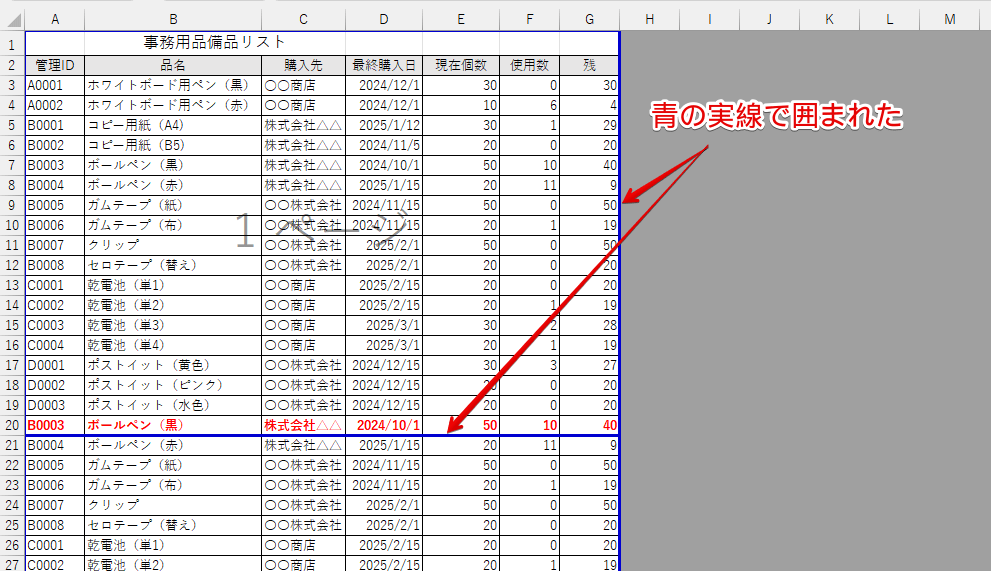Select row 27 header
991x571 pixels.
click(x=12, y=564)
